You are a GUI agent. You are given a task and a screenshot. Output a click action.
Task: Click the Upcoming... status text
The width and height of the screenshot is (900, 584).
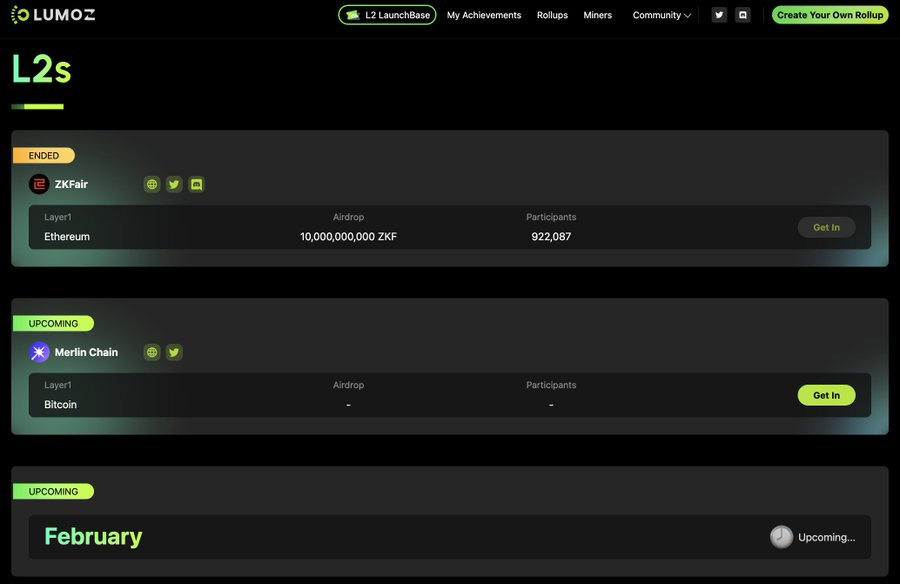827,537
